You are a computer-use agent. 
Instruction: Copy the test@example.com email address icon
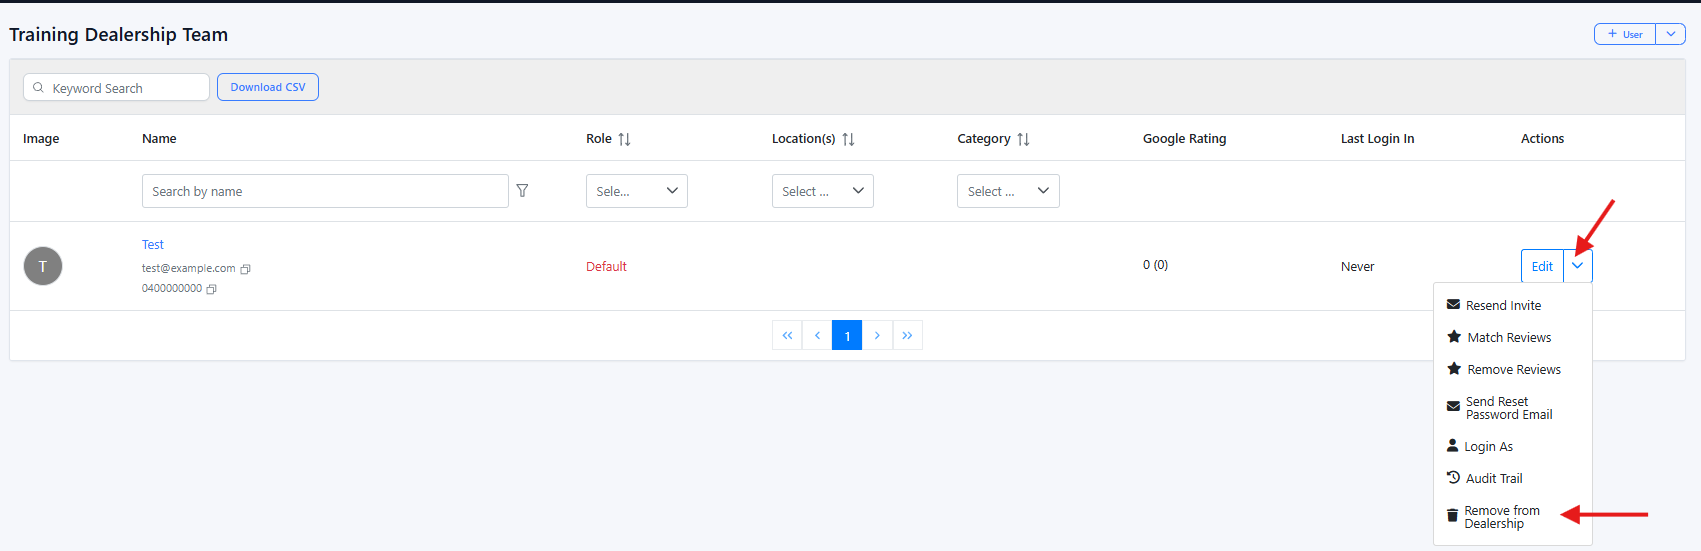pyautogui.click(x=245, y=269)
